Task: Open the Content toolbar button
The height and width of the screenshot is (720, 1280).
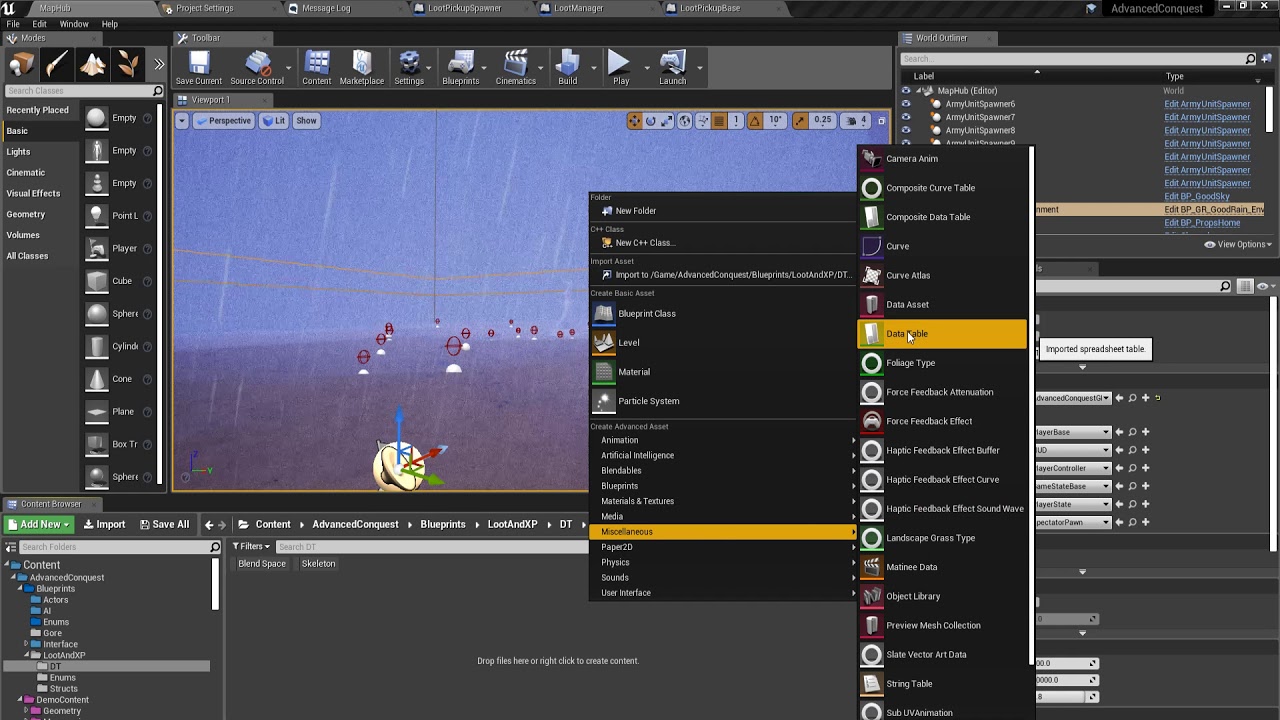Action: 317,68
